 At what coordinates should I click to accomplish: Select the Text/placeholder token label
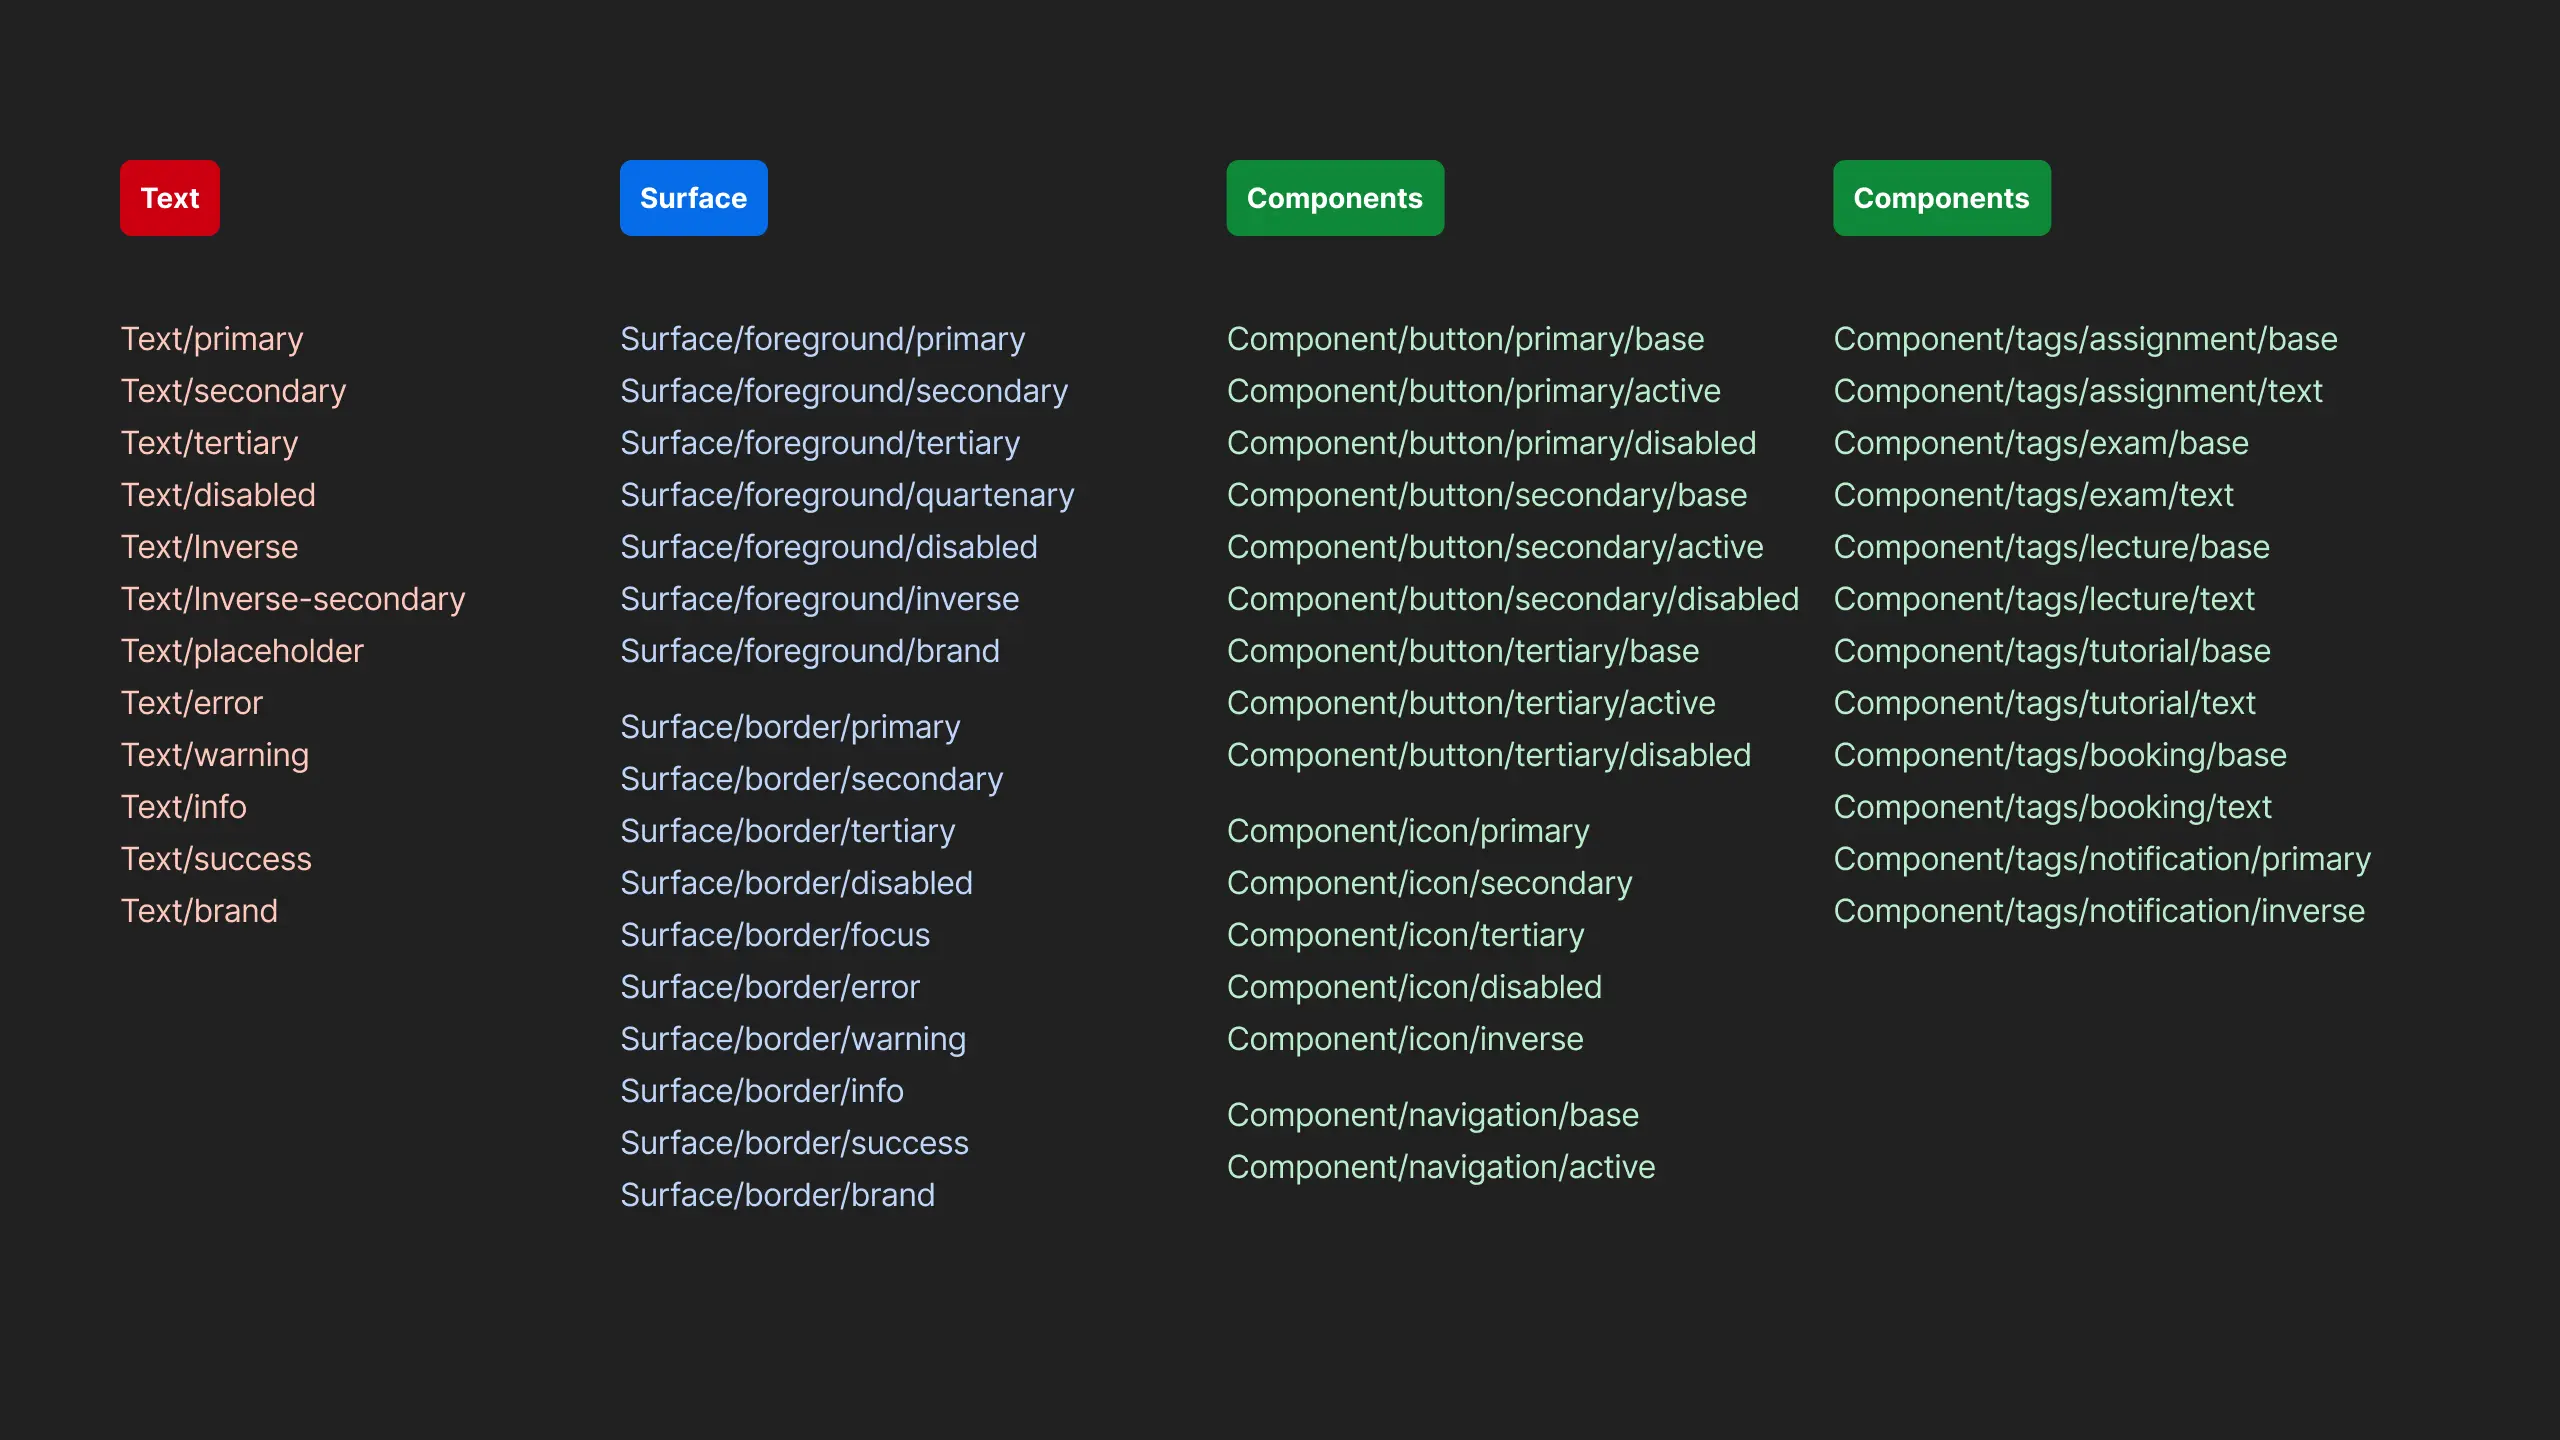[x=242, y=651]
